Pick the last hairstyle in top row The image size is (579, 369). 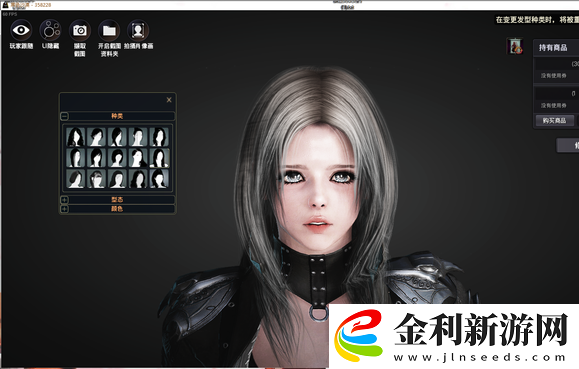tap(159, 137)
